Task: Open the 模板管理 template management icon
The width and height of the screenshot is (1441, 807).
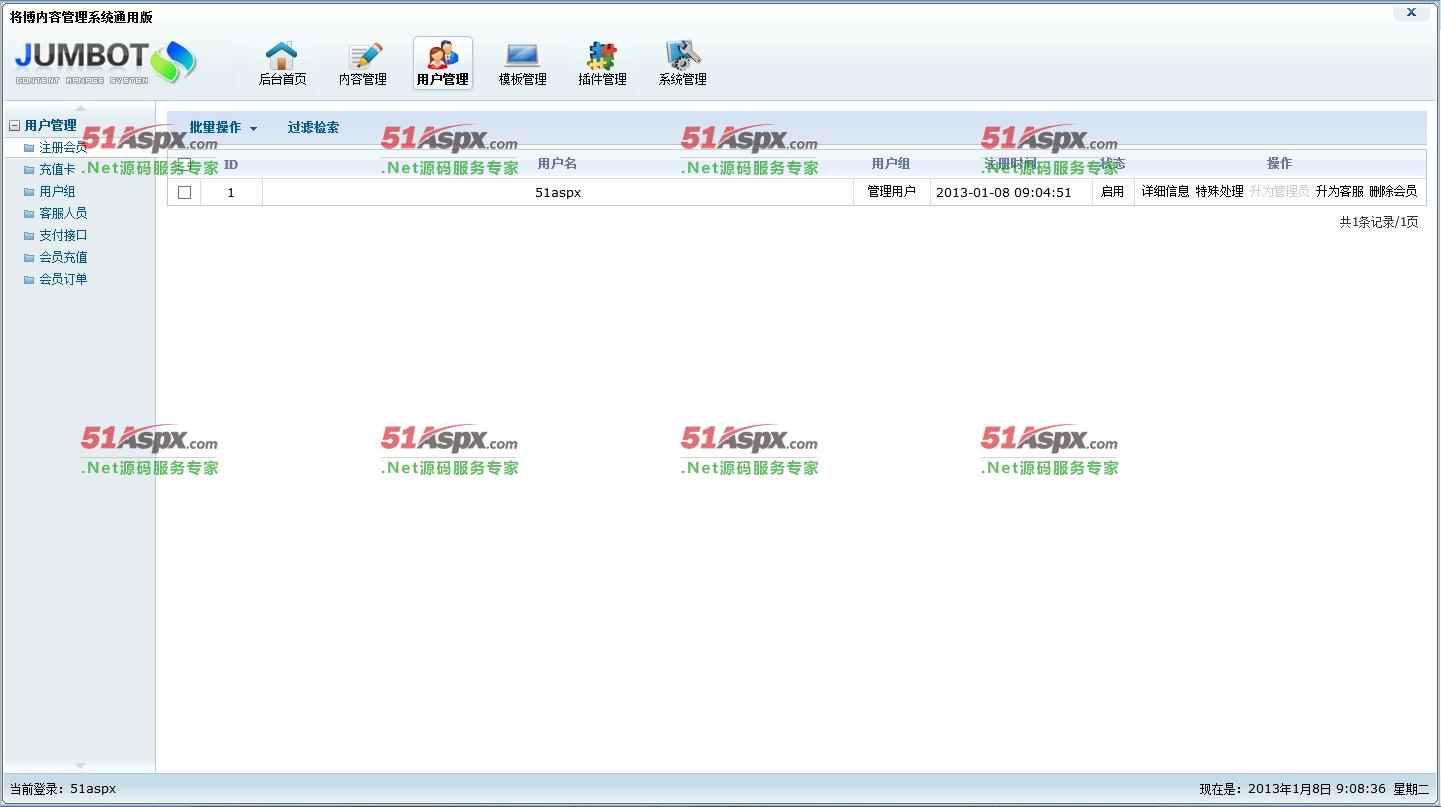Action: 522,64
